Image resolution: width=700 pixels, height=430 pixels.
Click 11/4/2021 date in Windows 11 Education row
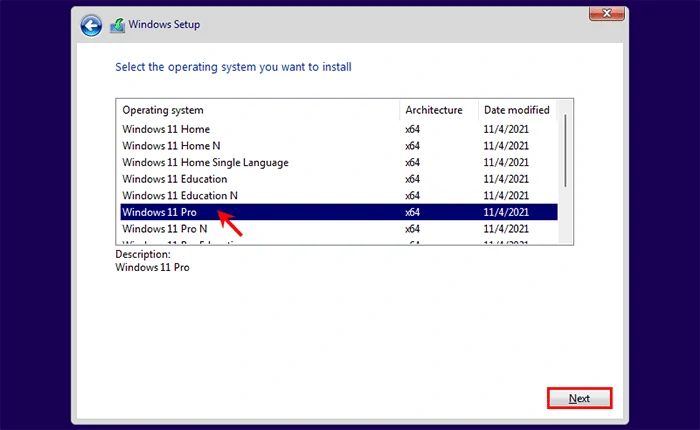[506, 179]
